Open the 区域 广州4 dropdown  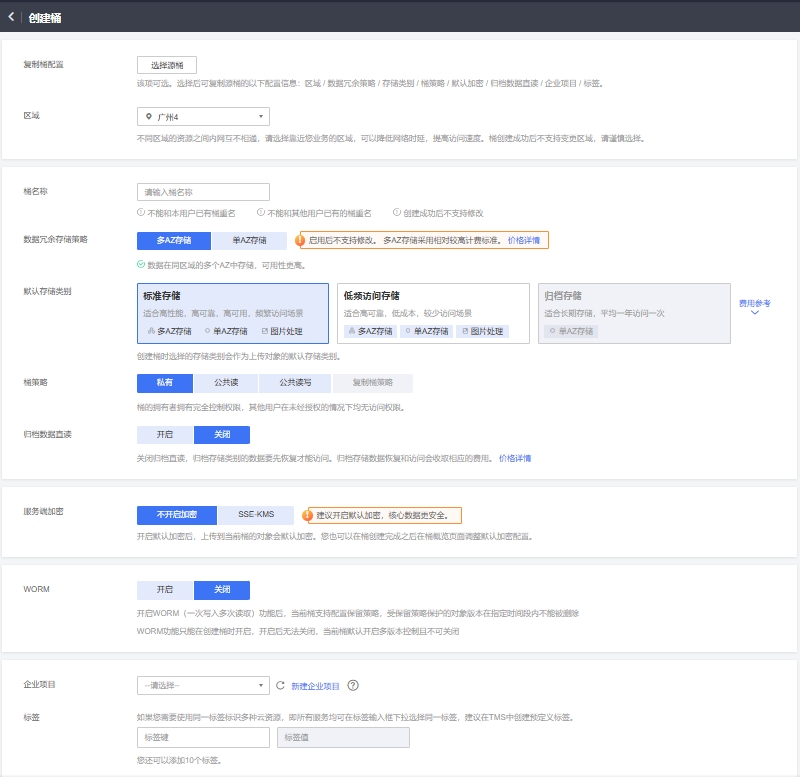pyautogui.click(x=203, y=117)
